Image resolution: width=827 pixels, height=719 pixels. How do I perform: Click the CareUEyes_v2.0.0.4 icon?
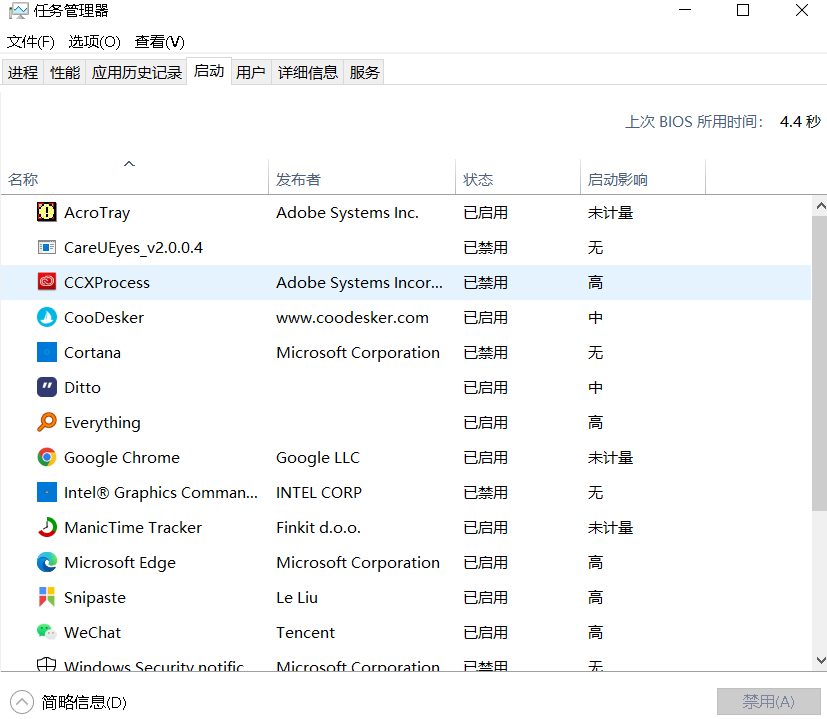[46, 247]
